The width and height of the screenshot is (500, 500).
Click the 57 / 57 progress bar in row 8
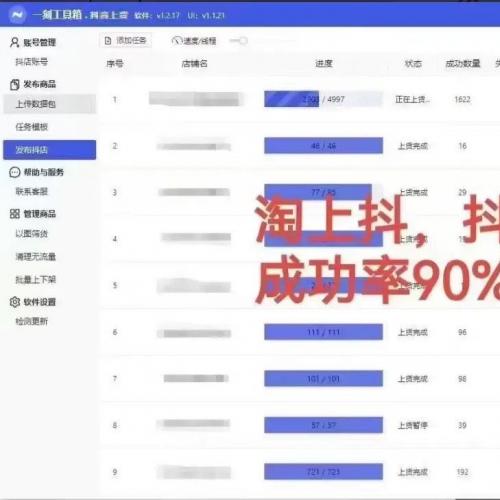323,425
